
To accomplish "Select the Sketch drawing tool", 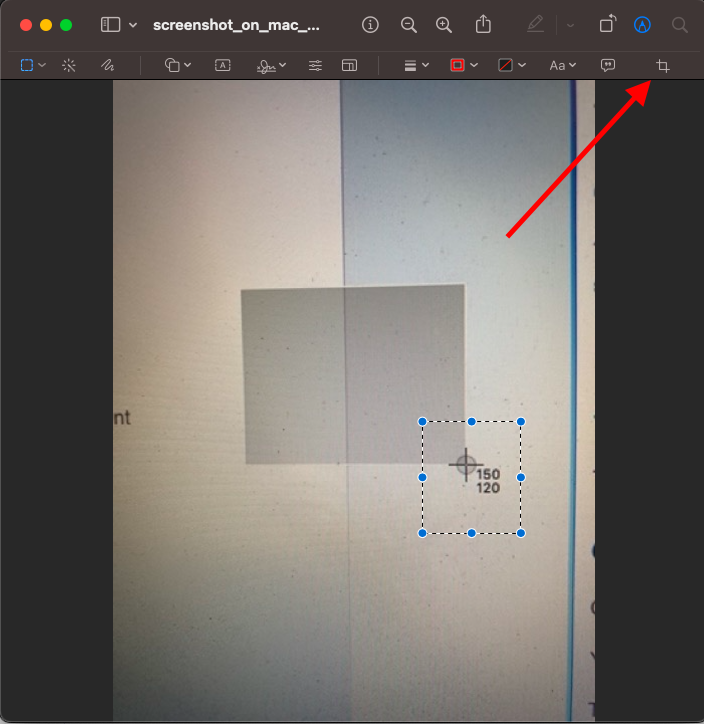I will 108,65.
